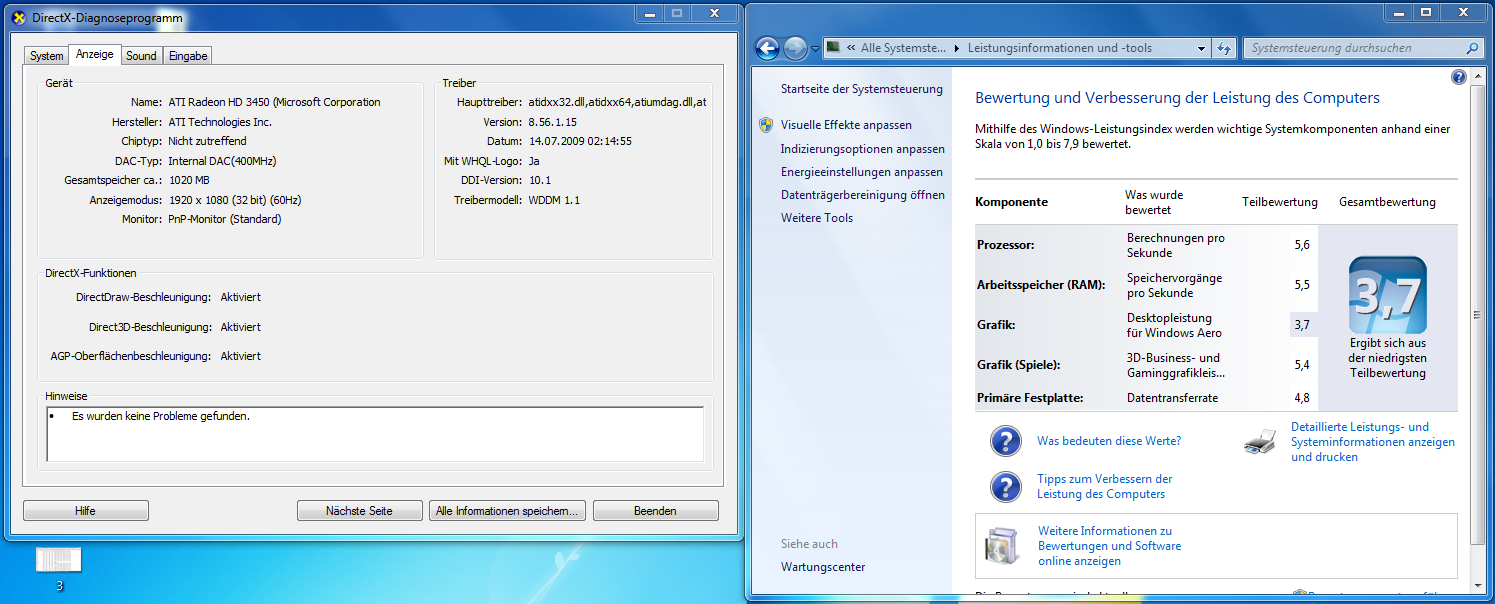Click the scrollbar up arrow in the performance window
The height and width of the screenshot is (604, 1495).
(x=1478, y=76)
